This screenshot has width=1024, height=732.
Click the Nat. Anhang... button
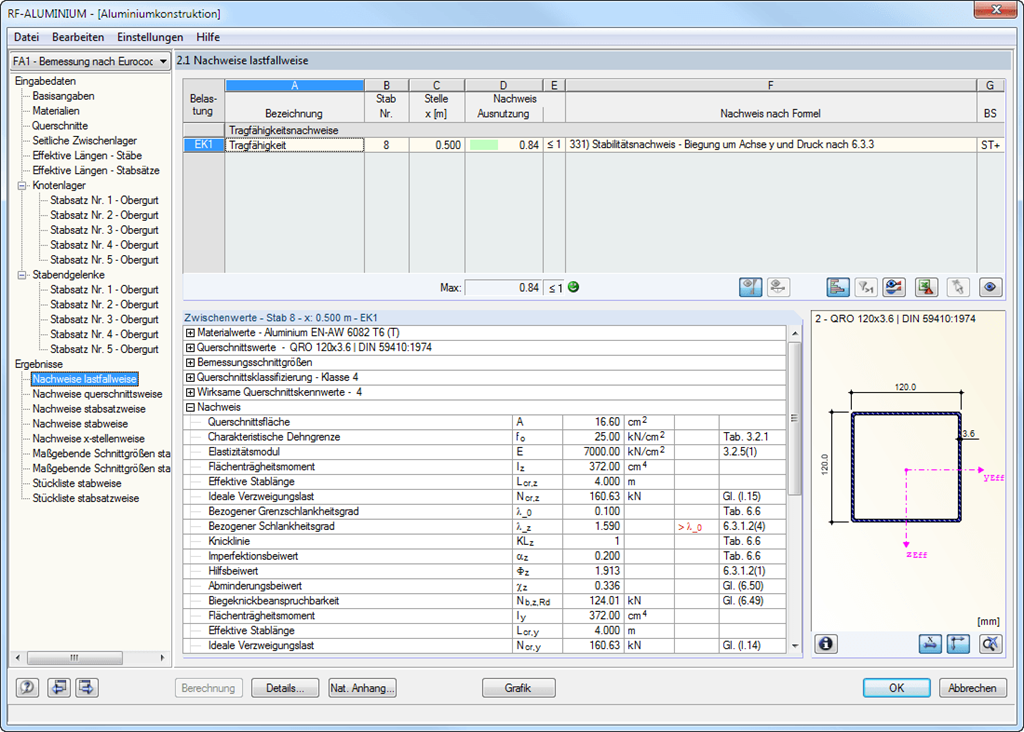(362, 688)
